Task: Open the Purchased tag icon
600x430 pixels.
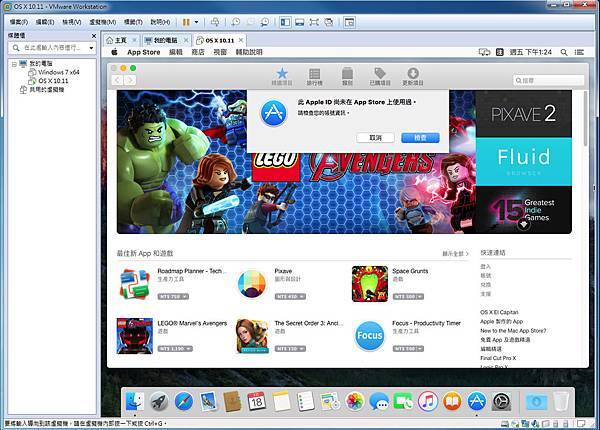Action: click(380, 77)
